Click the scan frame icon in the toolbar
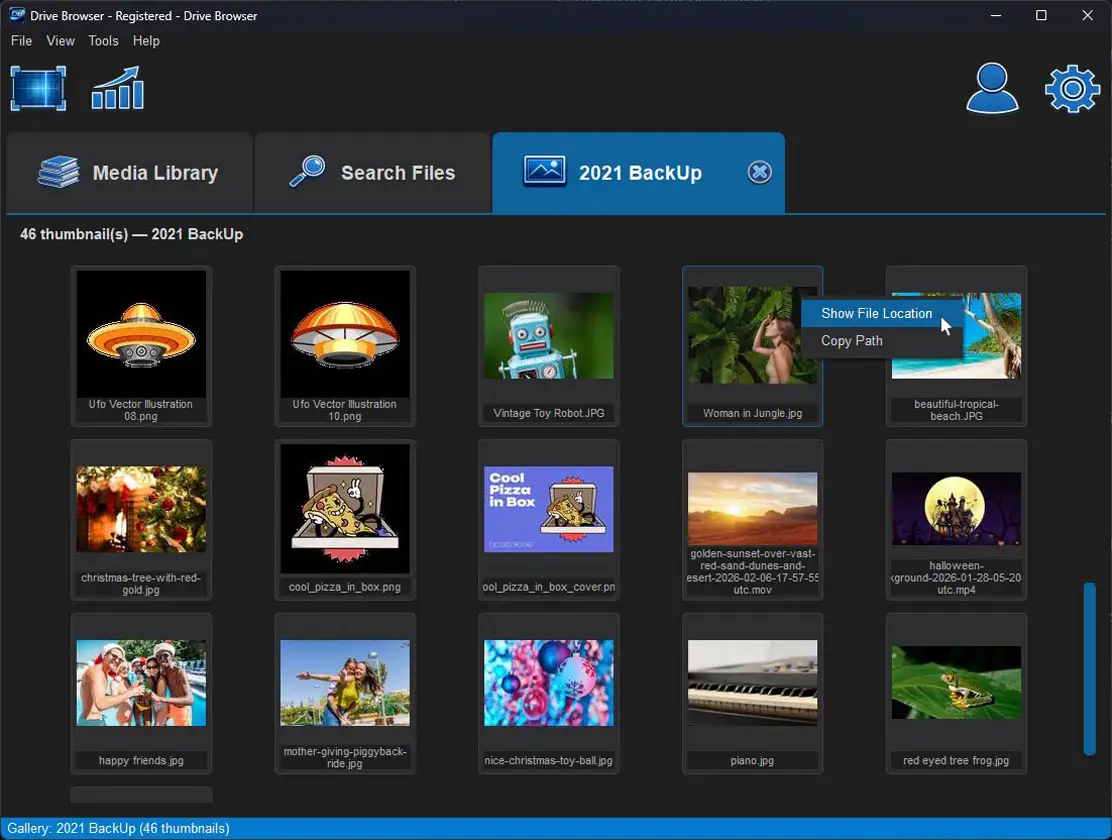This screenshot has height=840, width=1112. point(38,88)
